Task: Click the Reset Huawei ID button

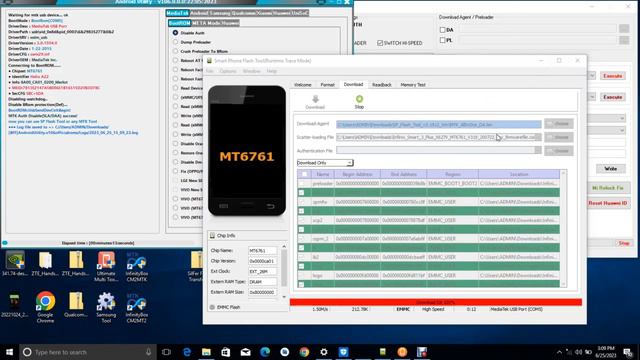Action: point(607,203)
